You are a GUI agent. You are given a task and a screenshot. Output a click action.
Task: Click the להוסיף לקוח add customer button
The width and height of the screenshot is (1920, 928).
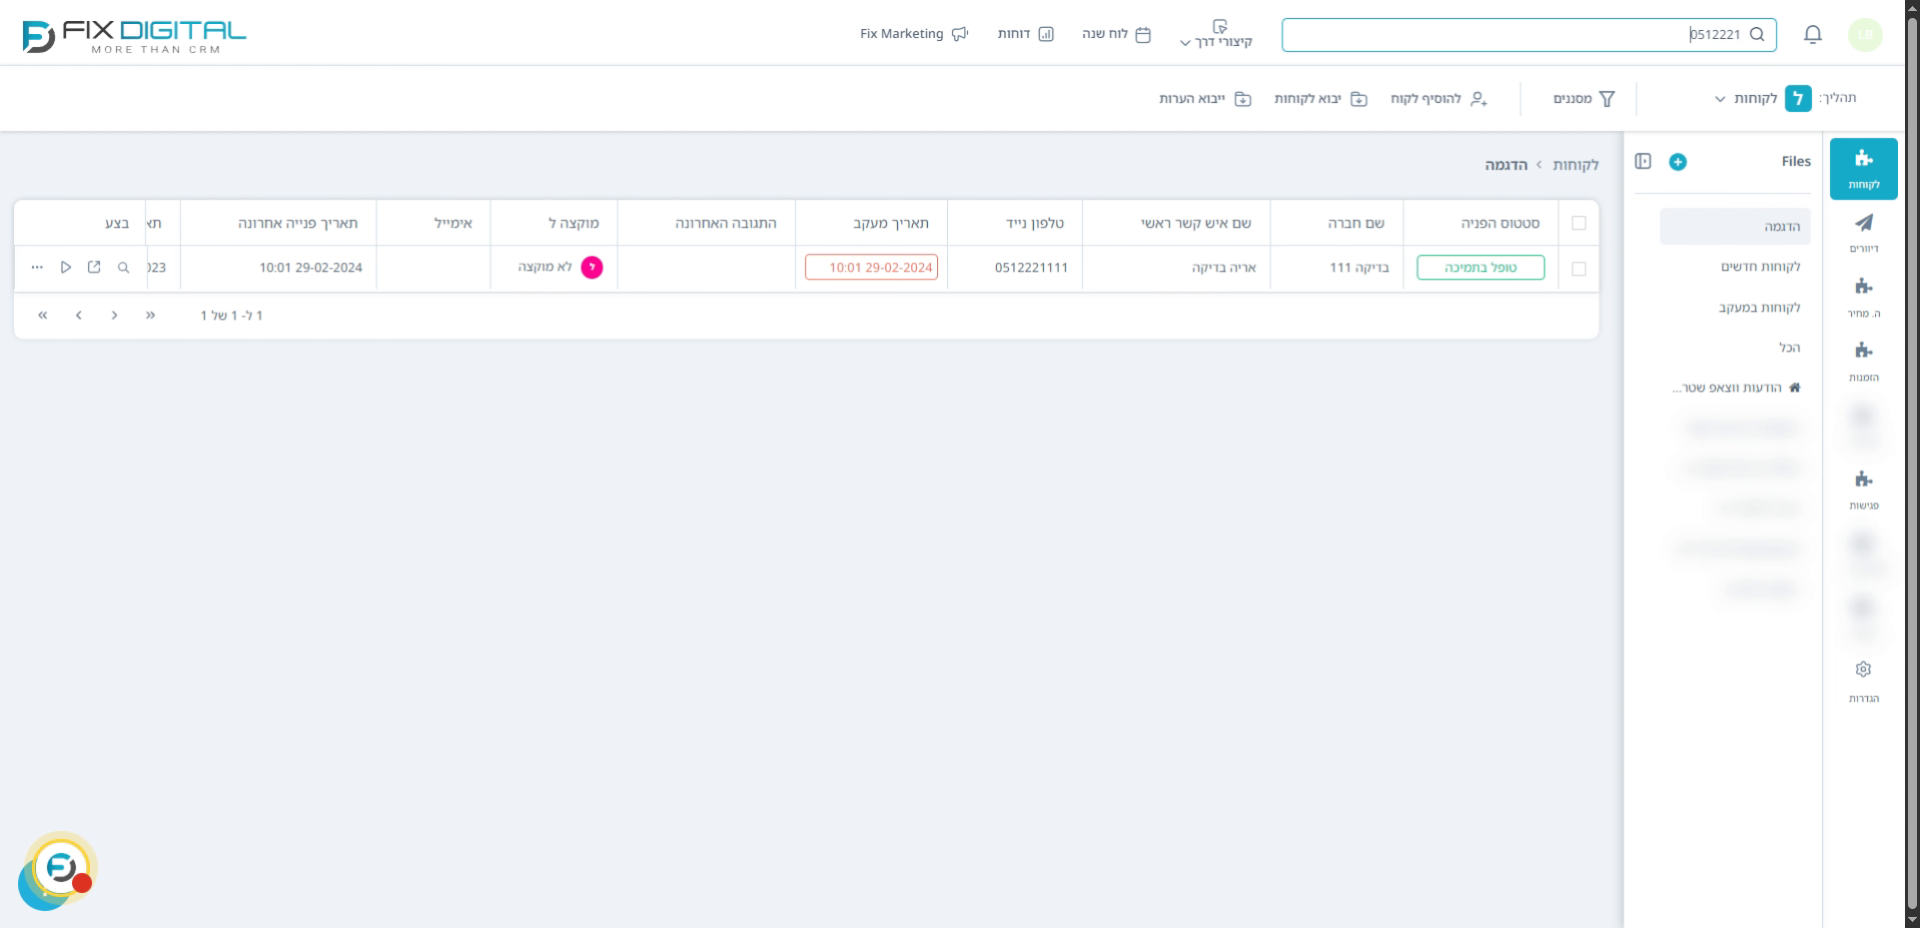(x=1438, y=99)
